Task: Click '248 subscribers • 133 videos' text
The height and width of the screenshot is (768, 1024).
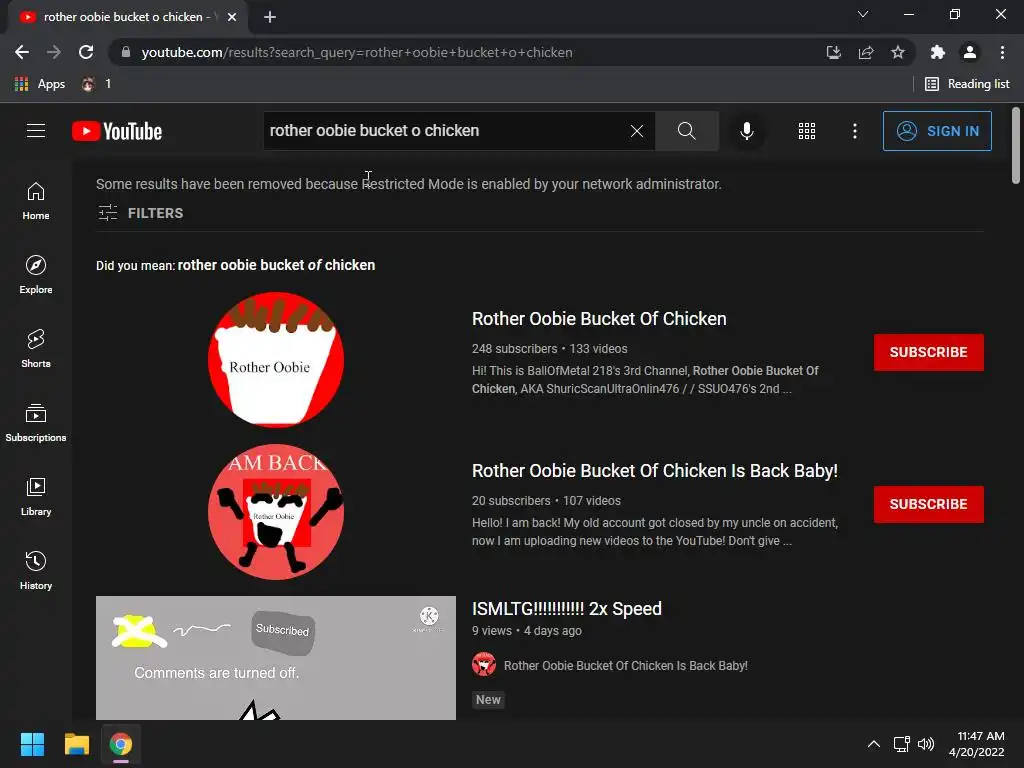Action: coord(549,349)
